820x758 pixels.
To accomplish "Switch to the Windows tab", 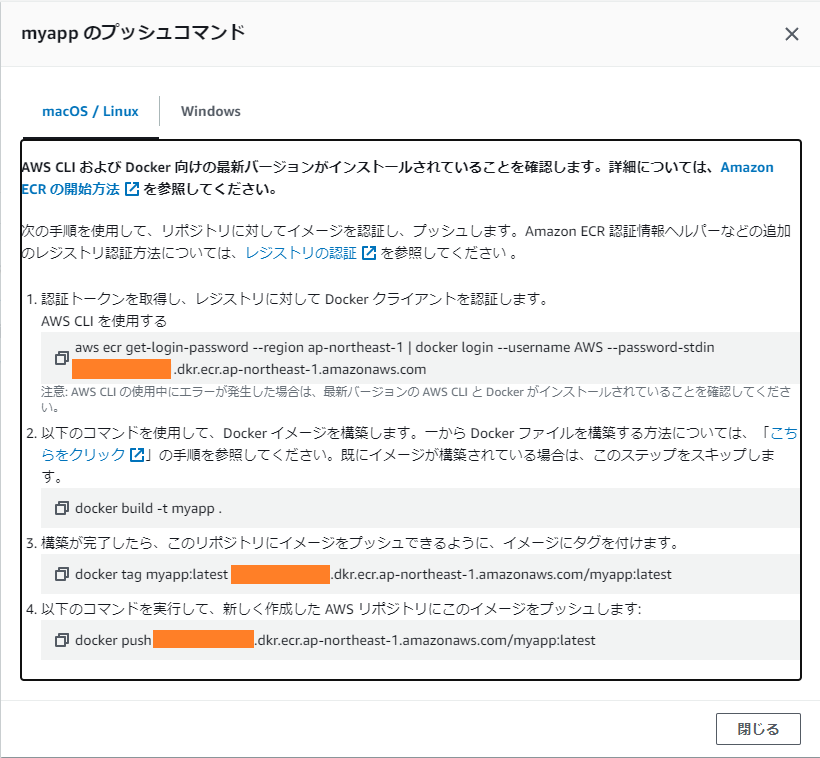I will [211, 111].
